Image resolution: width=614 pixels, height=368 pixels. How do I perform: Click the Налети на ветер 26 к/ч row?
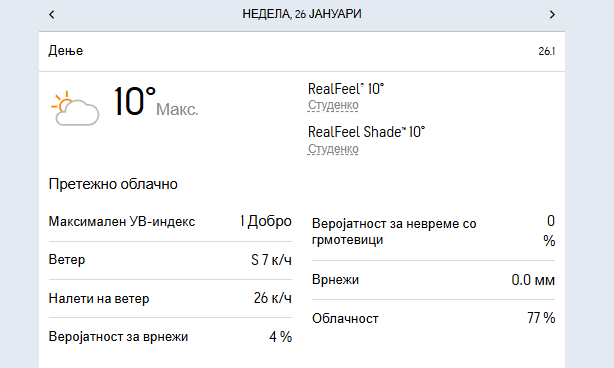tap(170, 298)
